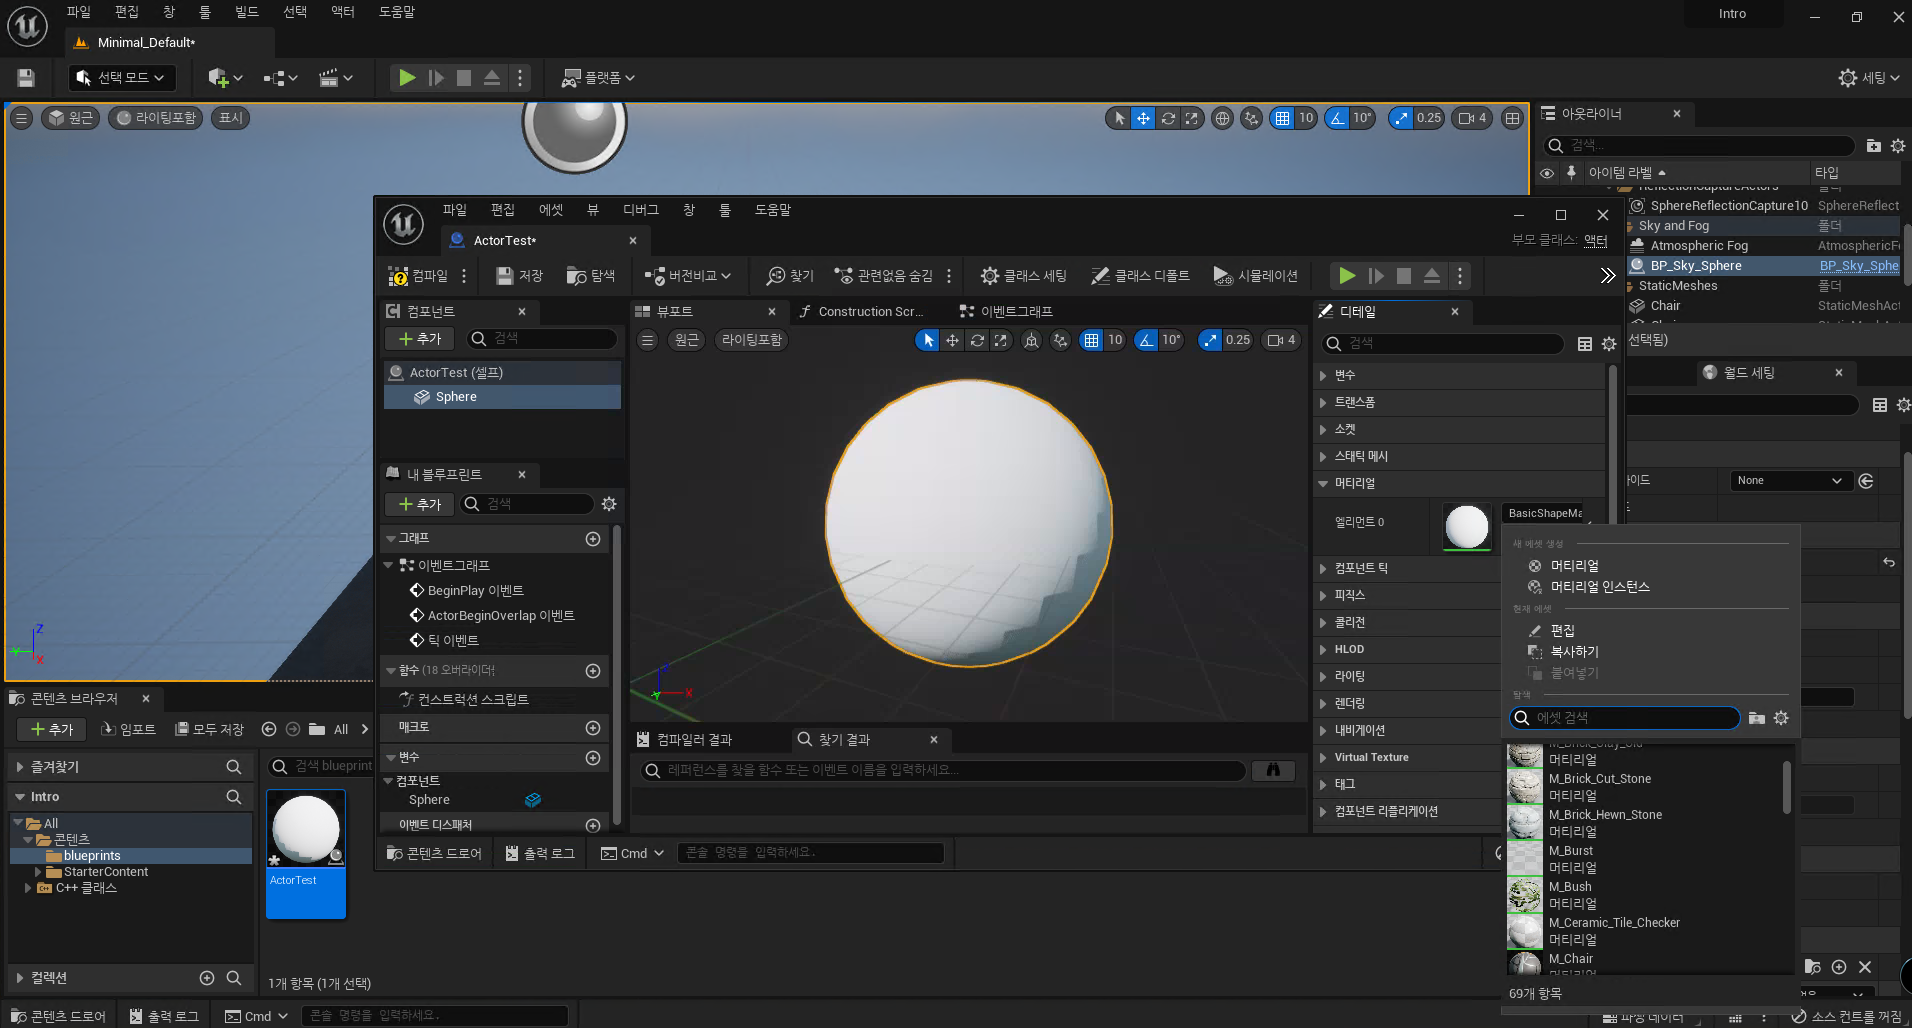This screenshot has width=1912, height=1028.
Task: Toggle Outliner visibility eye column
Action: (x=1547, y=173)
